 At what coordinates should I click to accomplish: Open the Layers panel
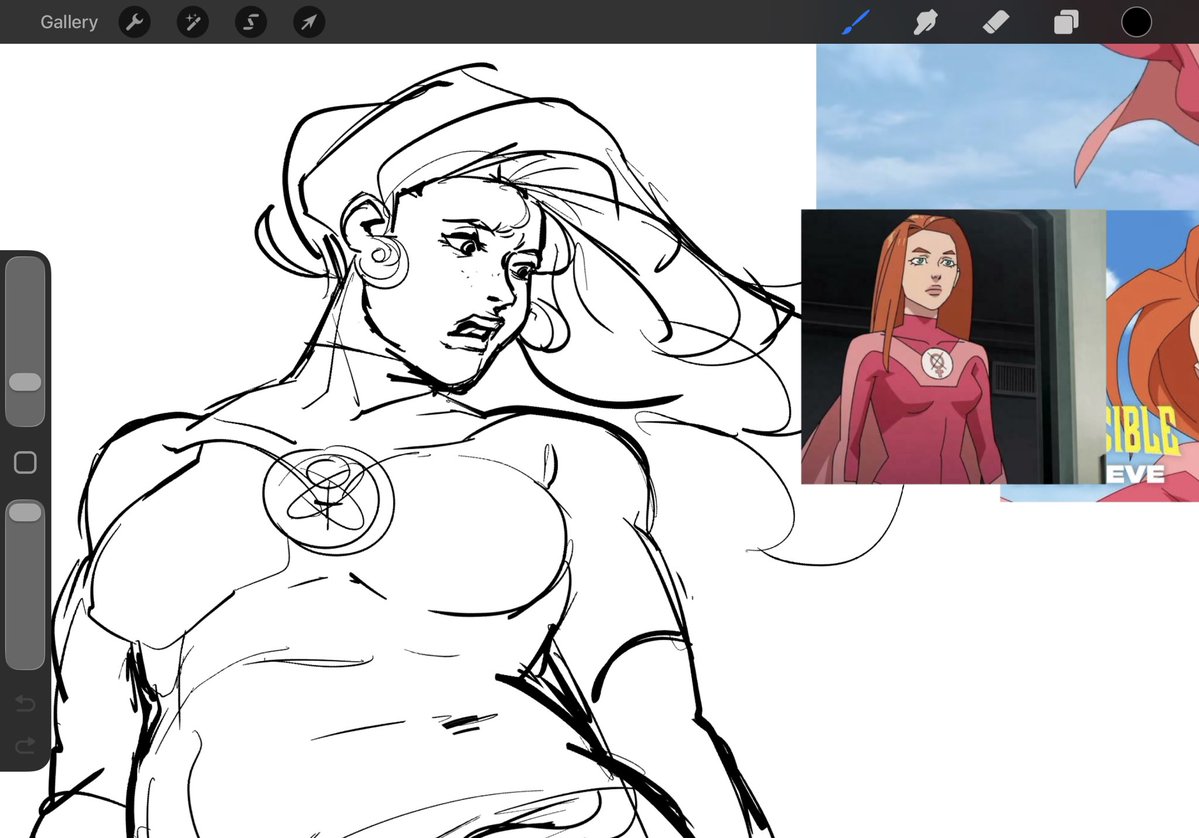click(x=1066, y=21)
